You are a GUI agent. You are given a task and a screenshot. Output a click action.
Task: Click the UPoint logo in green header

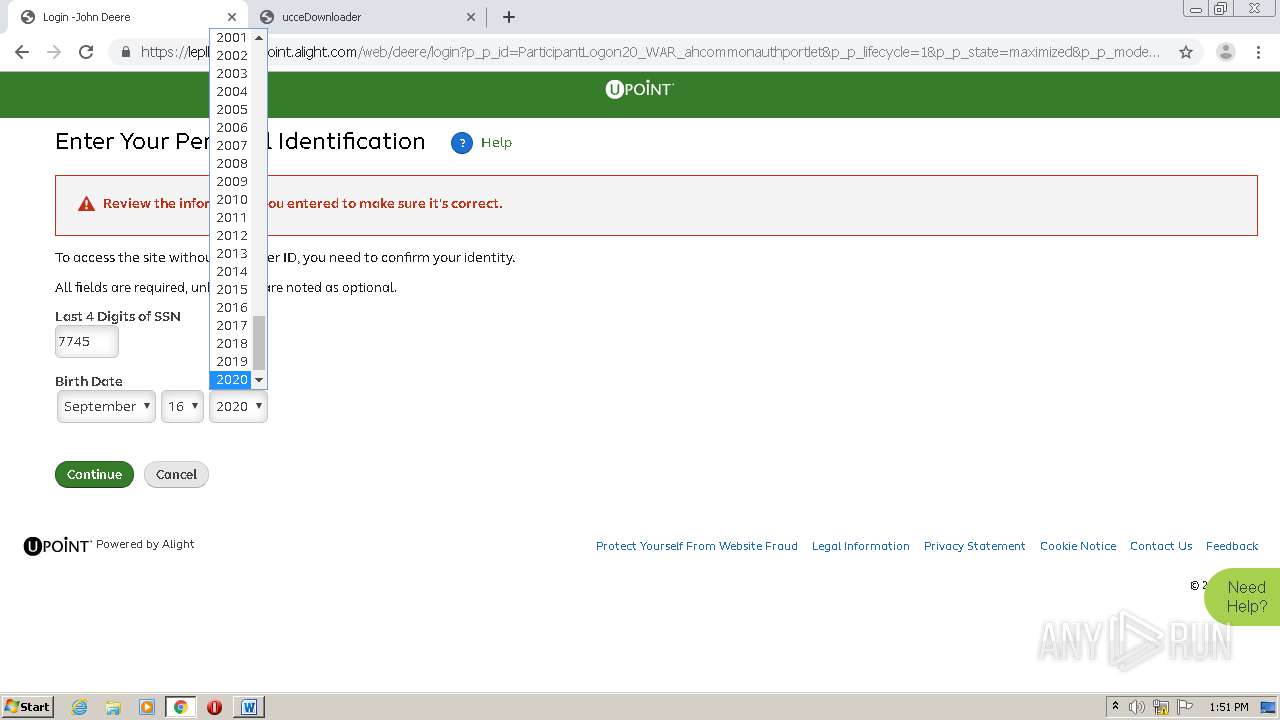[x=640, y=89]
